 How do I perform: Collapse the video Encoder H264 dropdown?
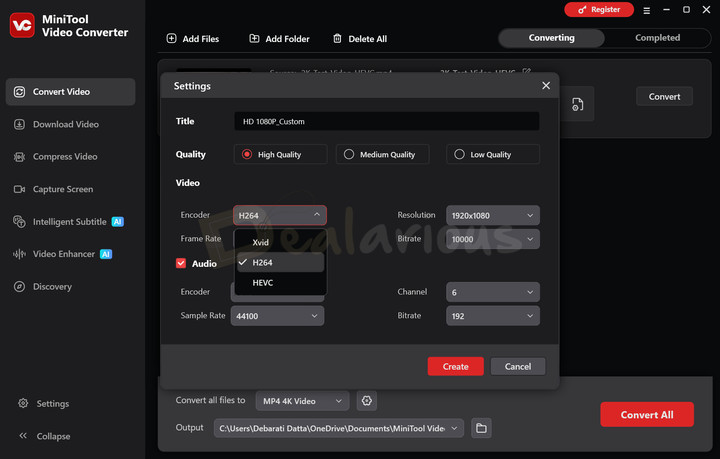[x=280, y=215]
